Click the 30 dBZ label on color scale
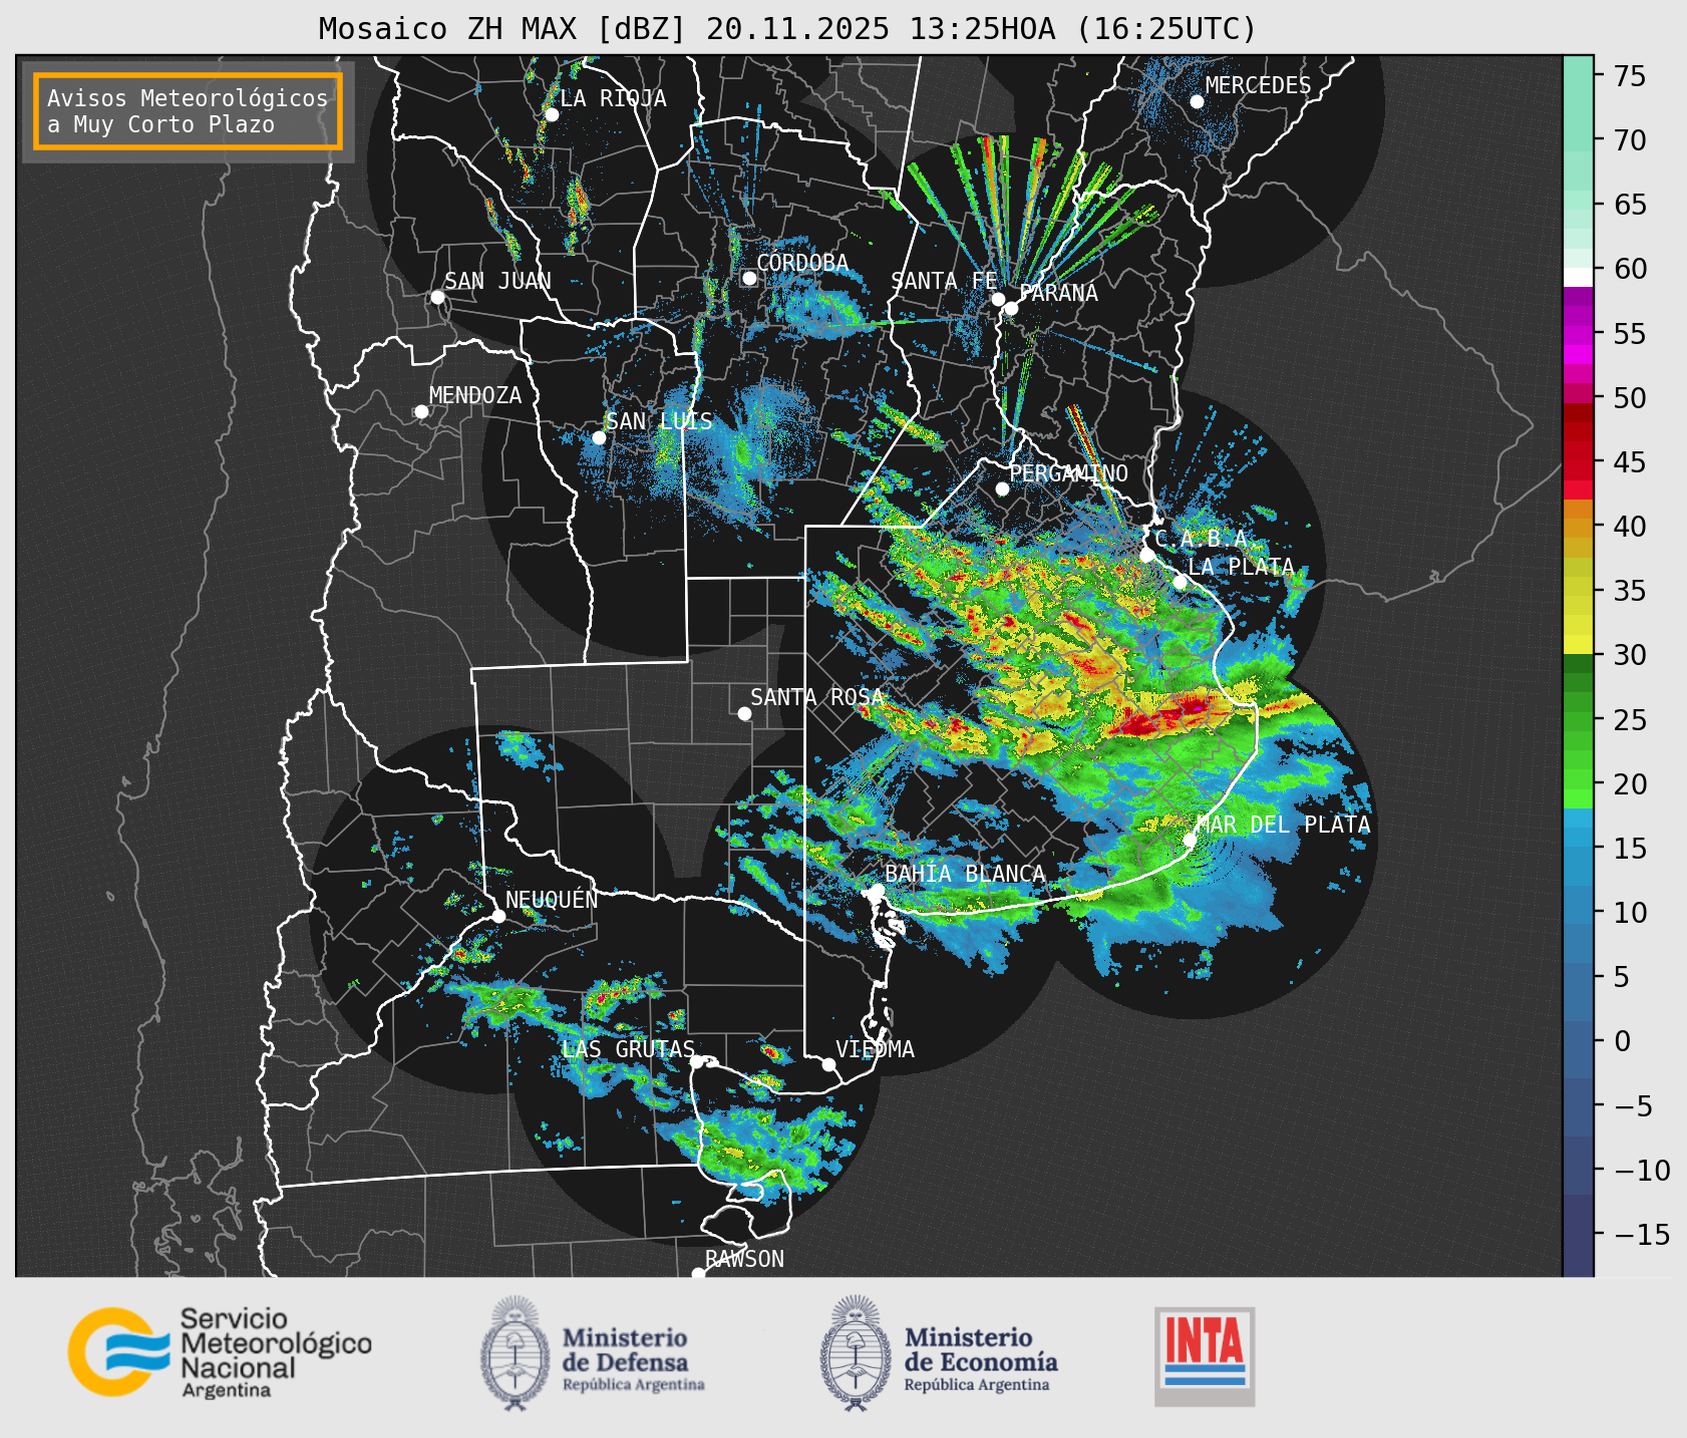 click(x=1628, y=656)
